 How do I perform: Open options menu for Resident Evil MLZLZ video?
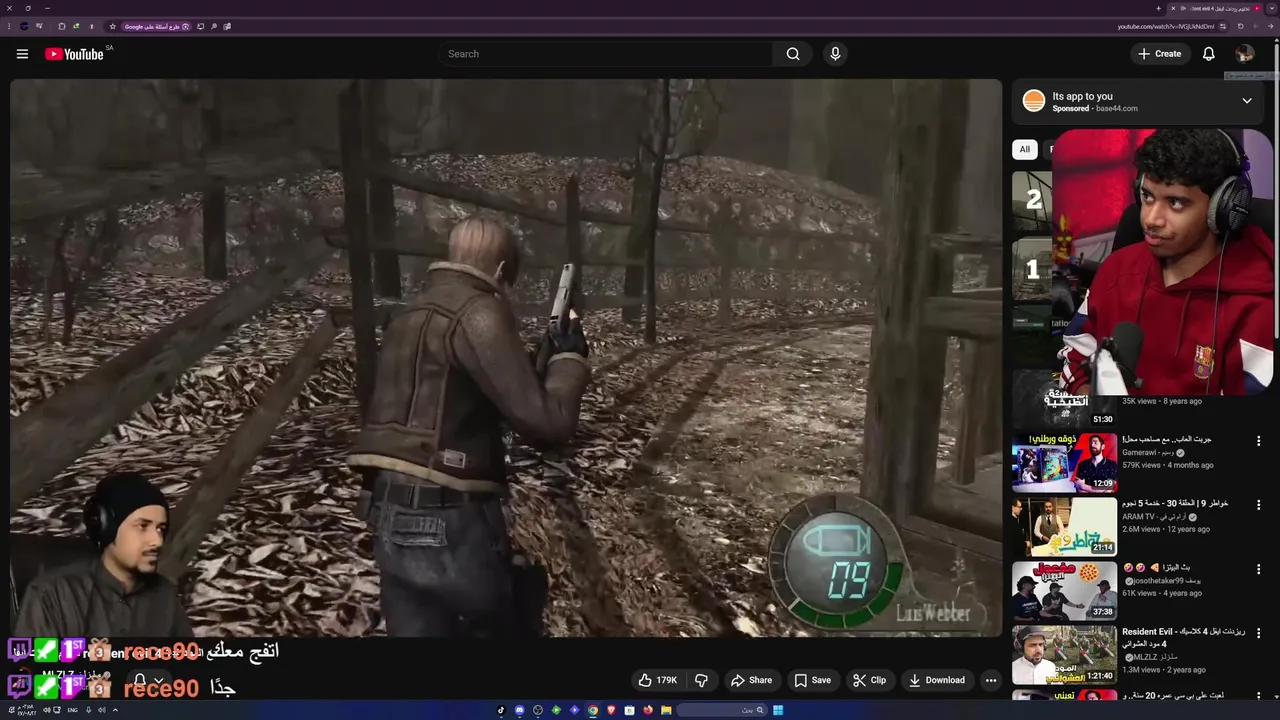[1258, 634]
